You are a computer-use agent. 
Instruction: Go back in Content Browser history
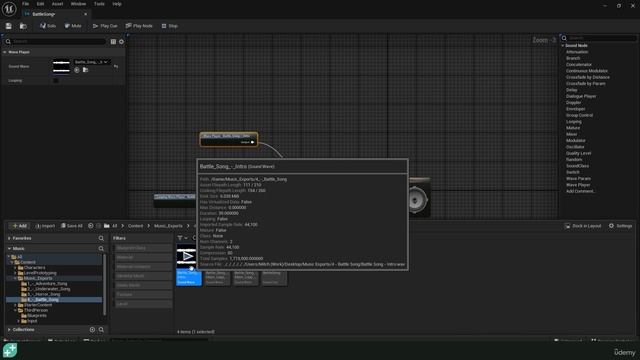click(x=91, y=226)
